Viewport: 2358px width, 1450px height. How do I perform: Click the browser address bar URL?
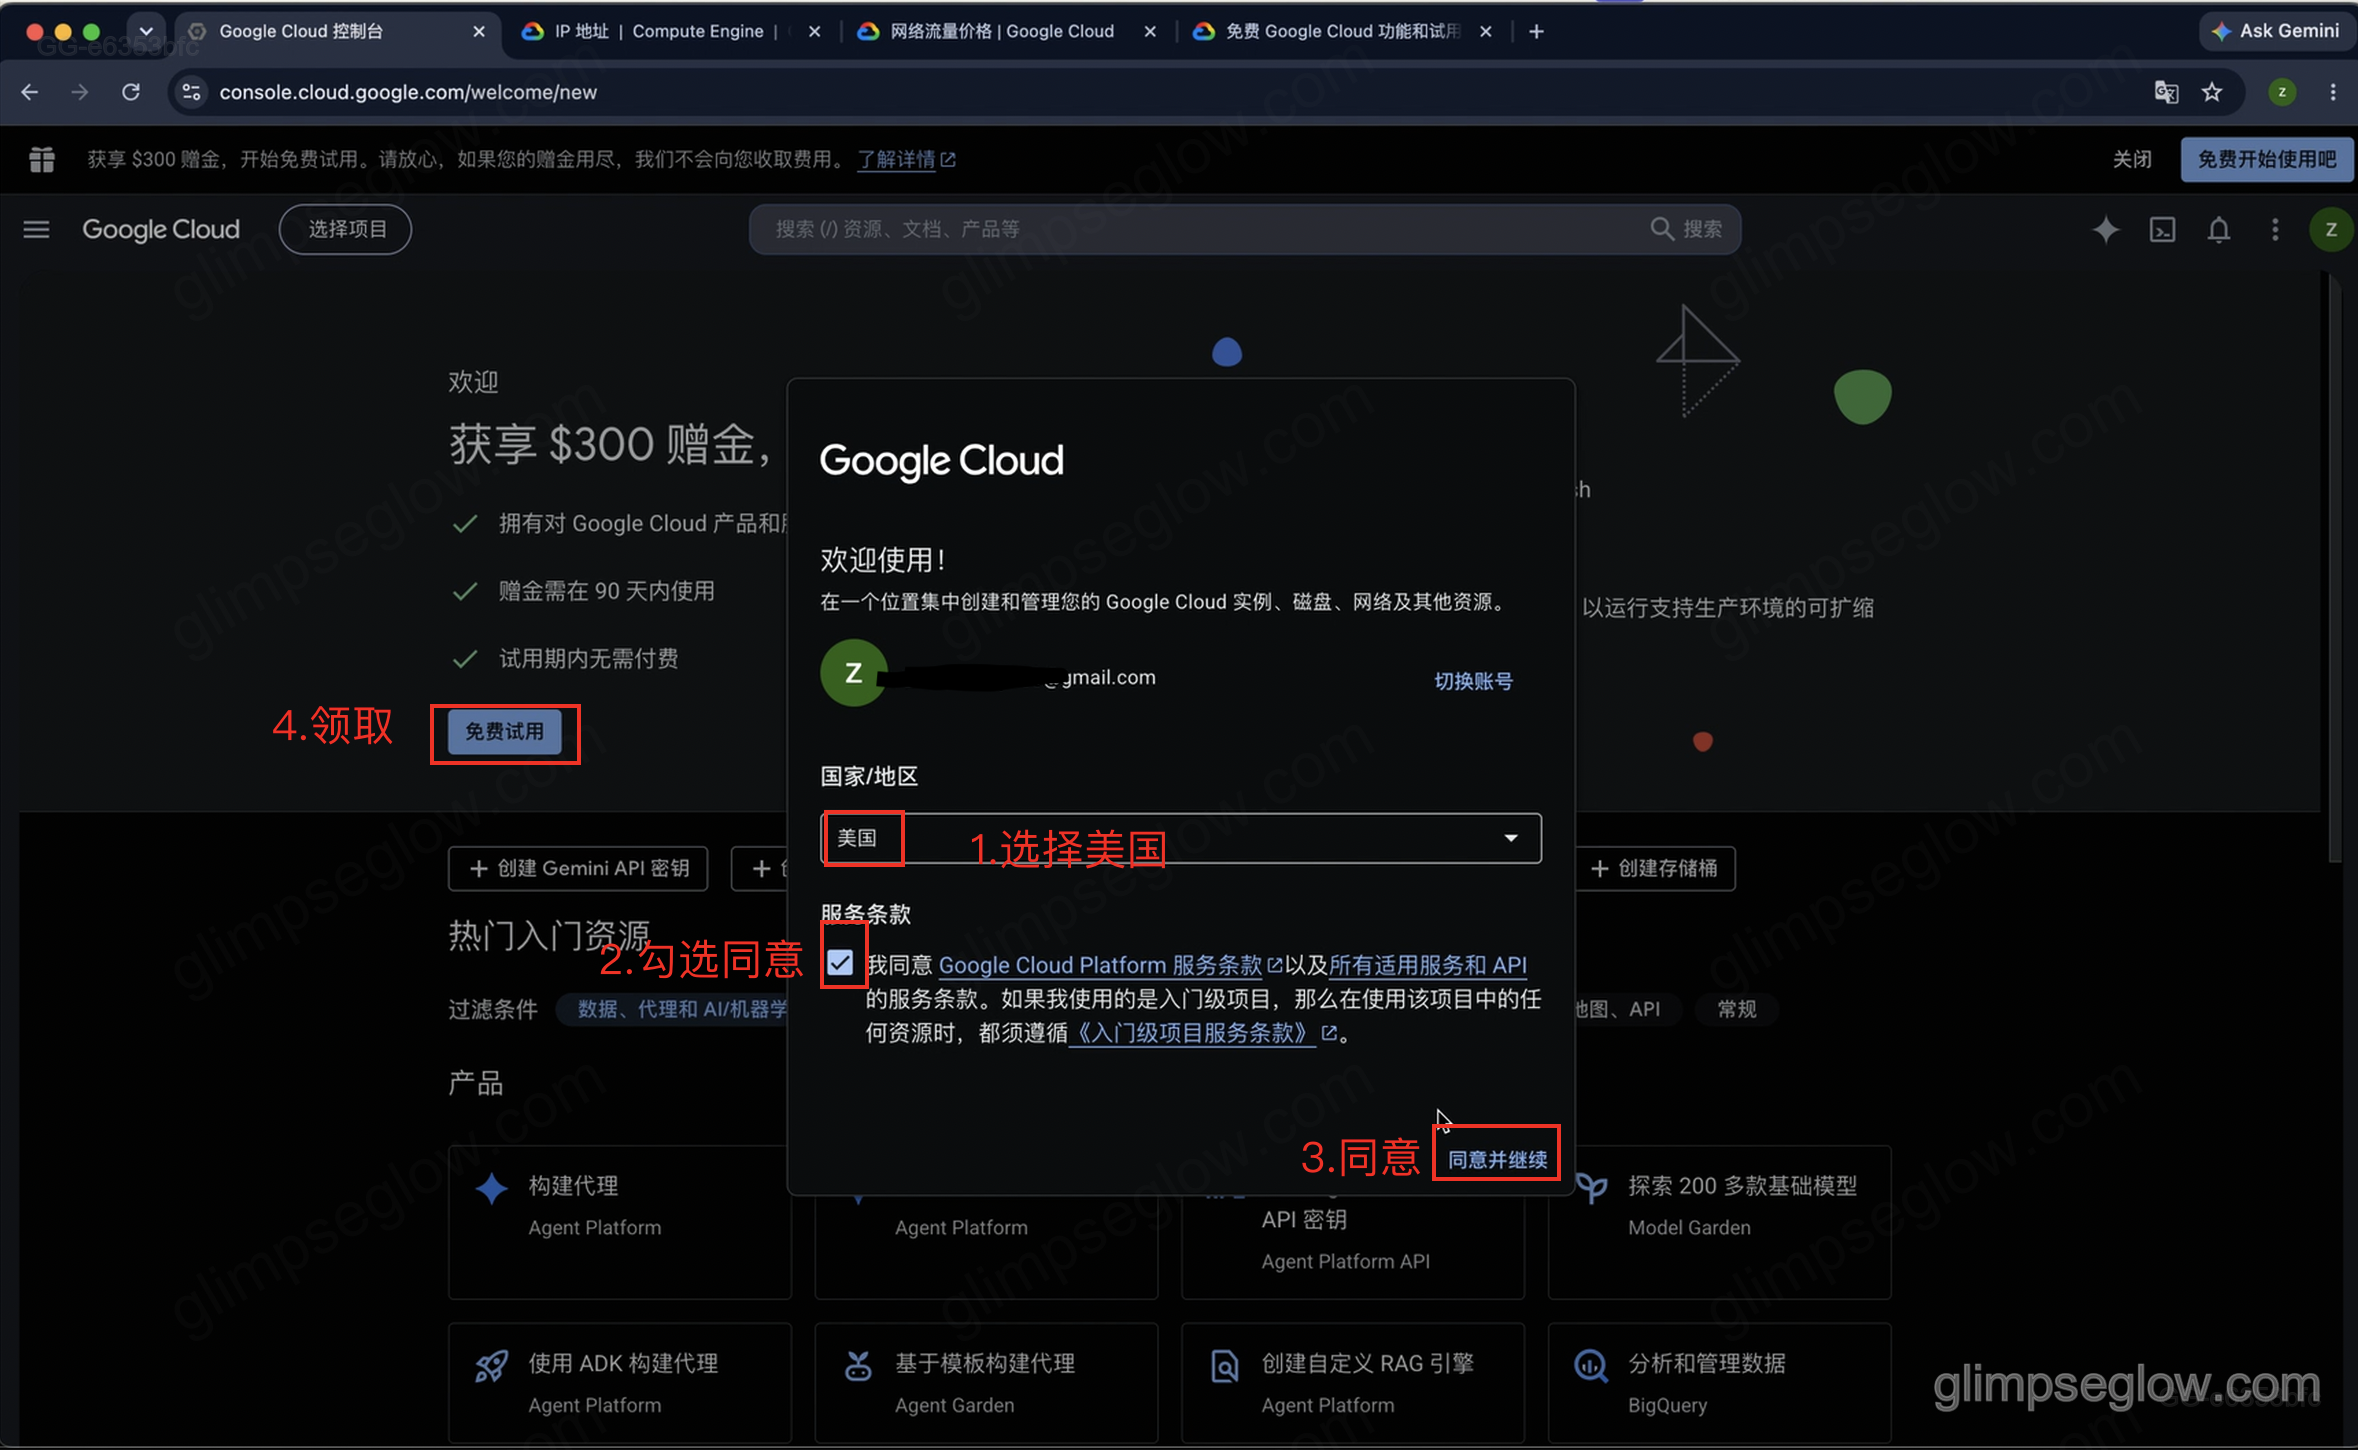tap(408, 92)
